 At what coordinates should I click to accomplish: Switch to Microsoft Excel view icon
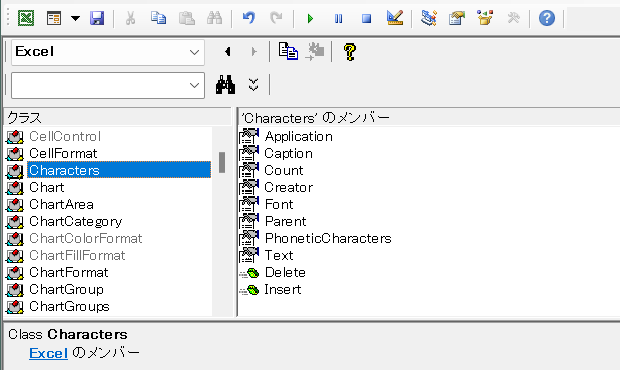26,18
